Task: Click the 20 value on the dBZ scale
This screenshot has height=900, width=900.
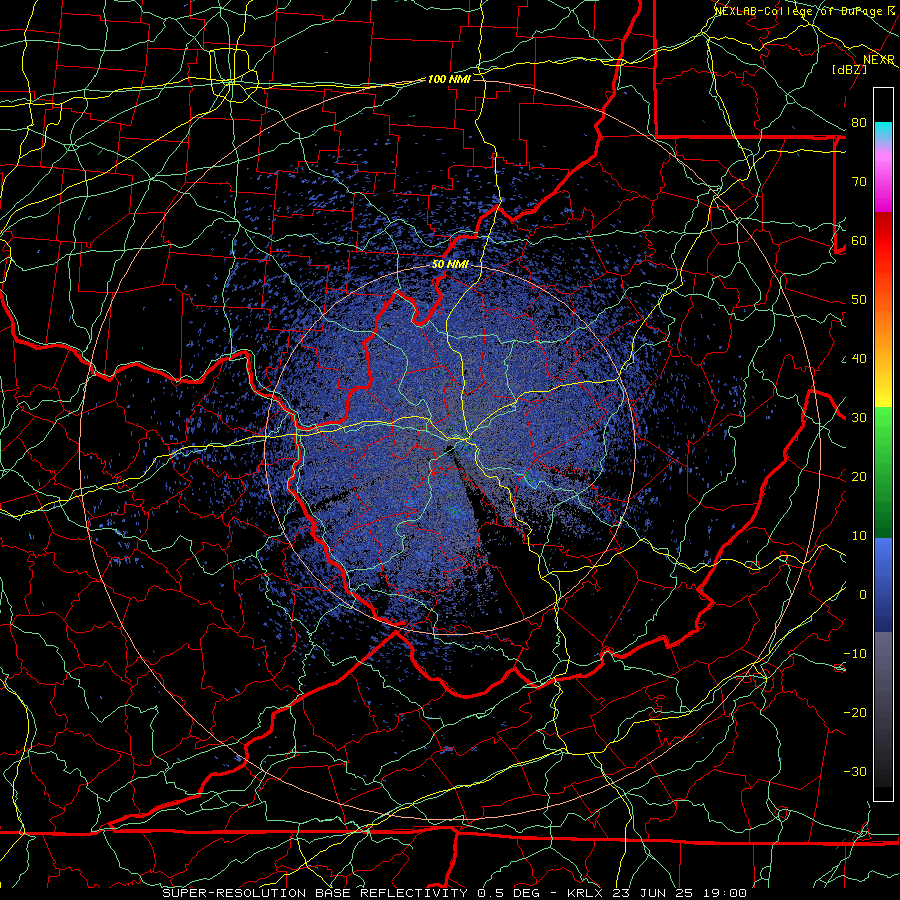Action: tap(859, 477)
